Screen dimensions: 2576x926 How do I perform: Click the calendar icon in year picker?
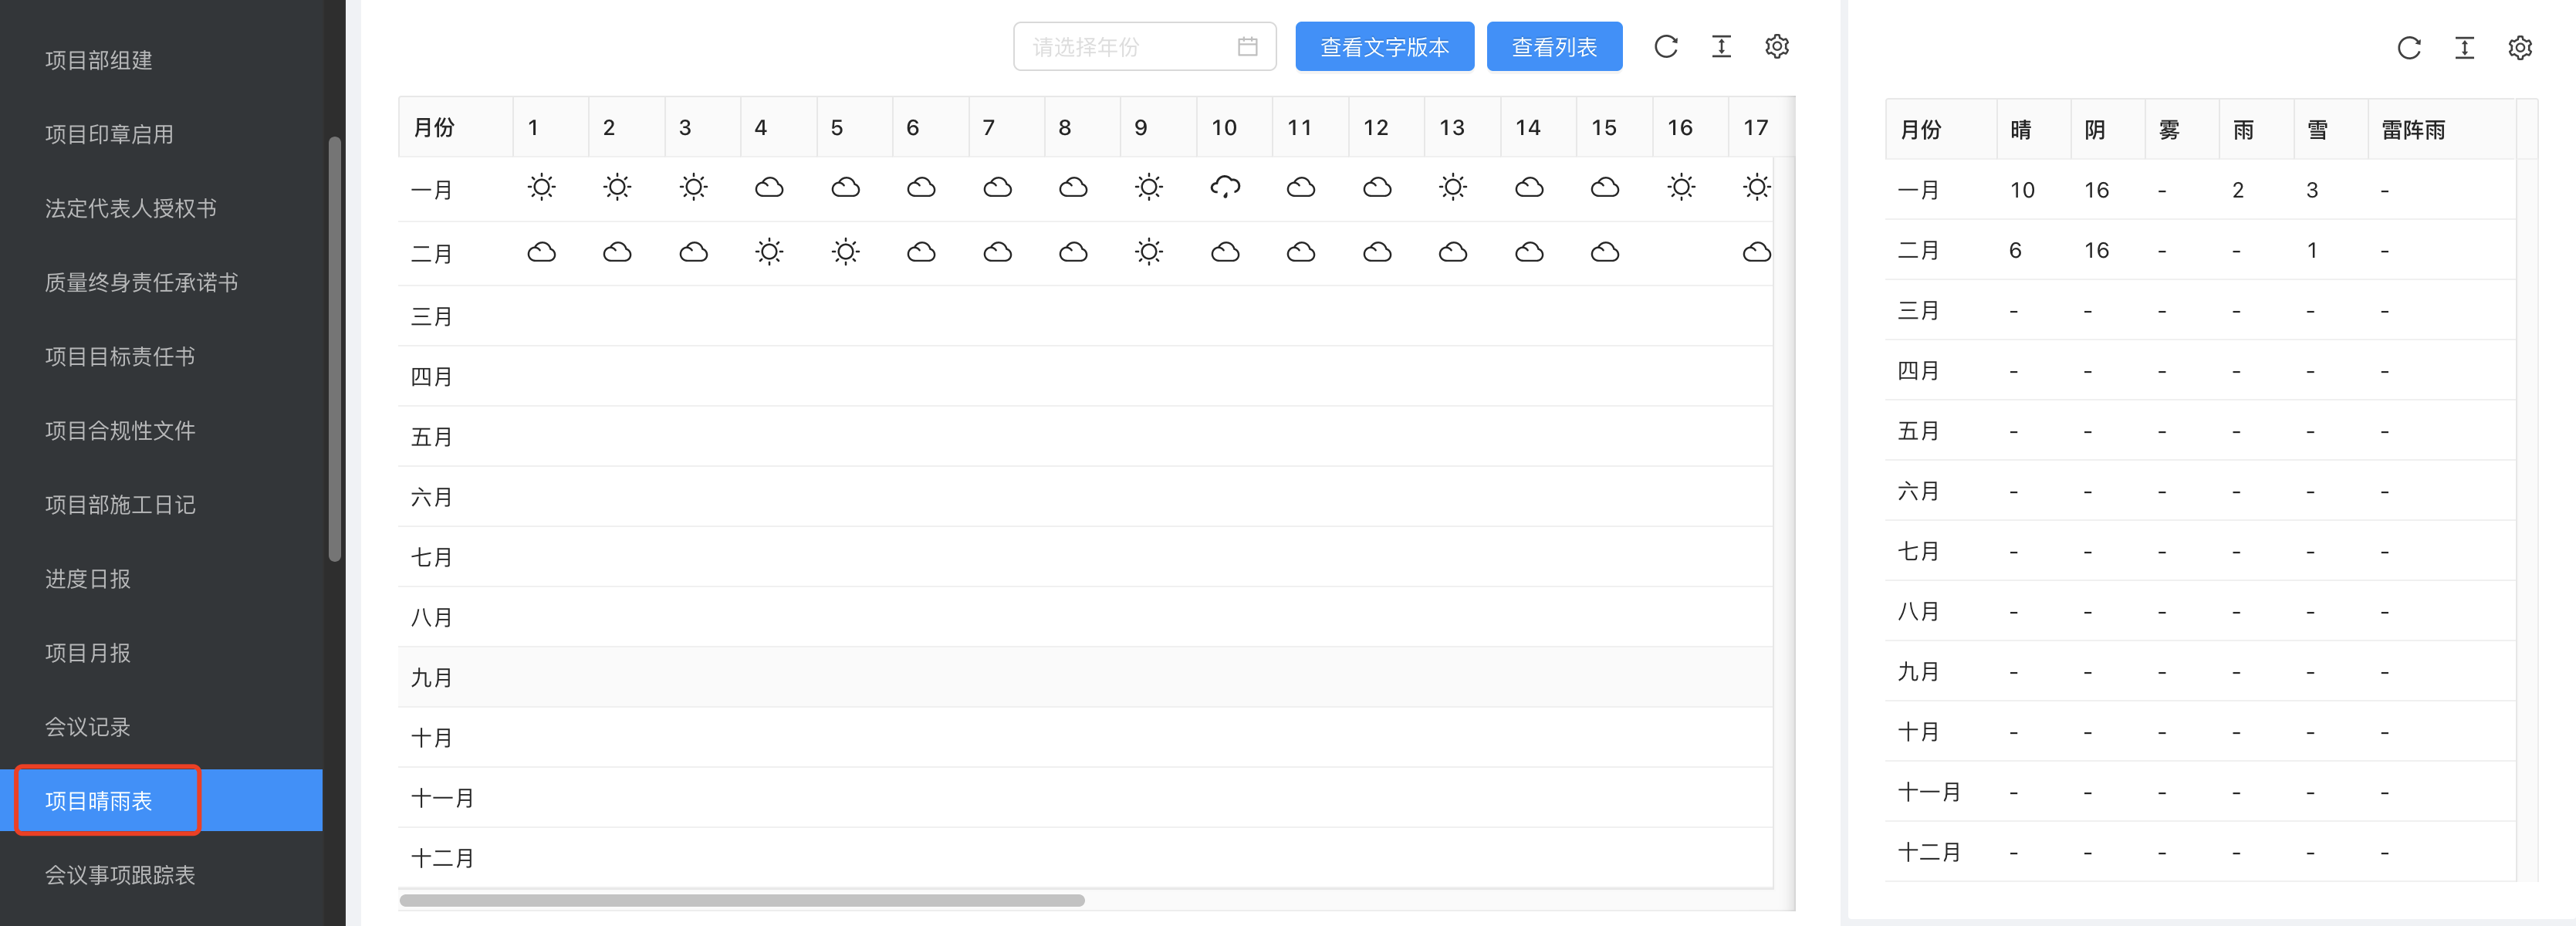pyautogui.click(x=1247, y=46)
